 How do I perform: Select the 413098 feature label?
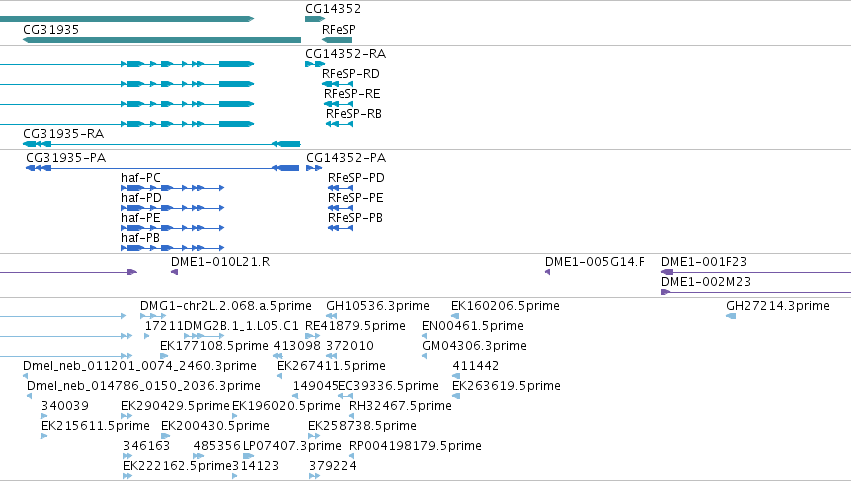[297, 346]
